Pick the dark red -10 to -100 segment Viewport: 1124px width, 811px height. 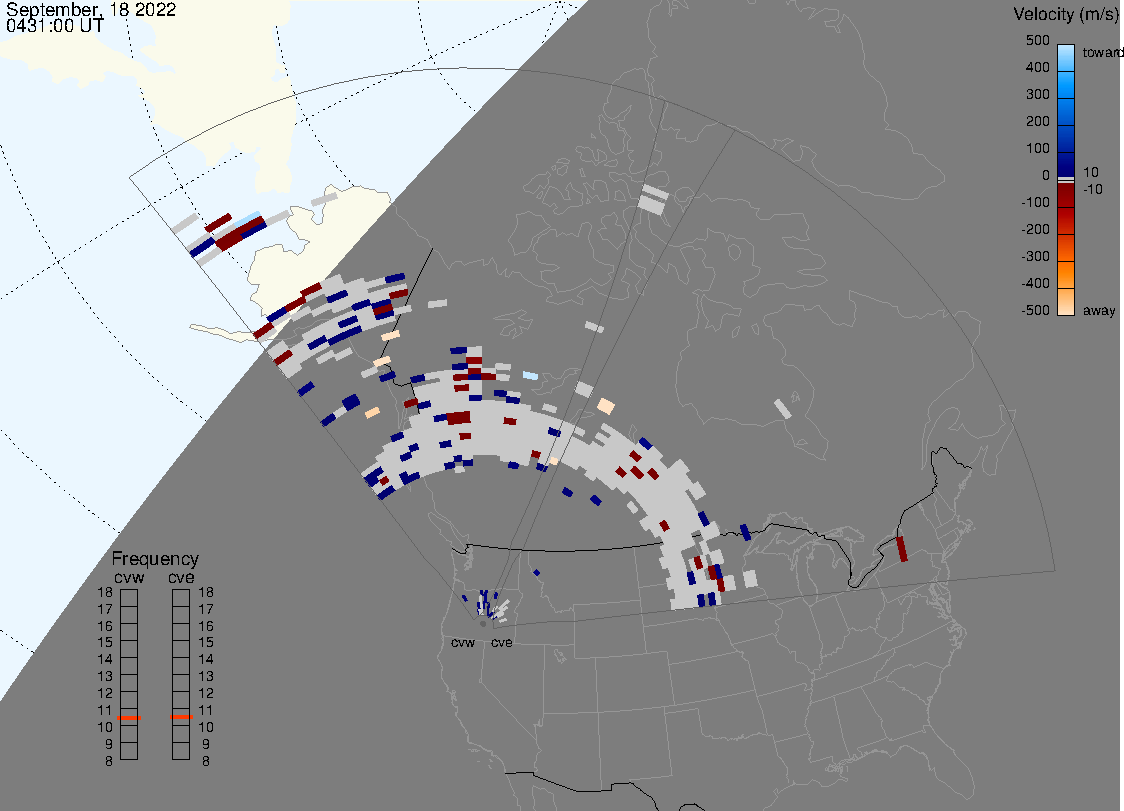click(x=1066, y=196)
